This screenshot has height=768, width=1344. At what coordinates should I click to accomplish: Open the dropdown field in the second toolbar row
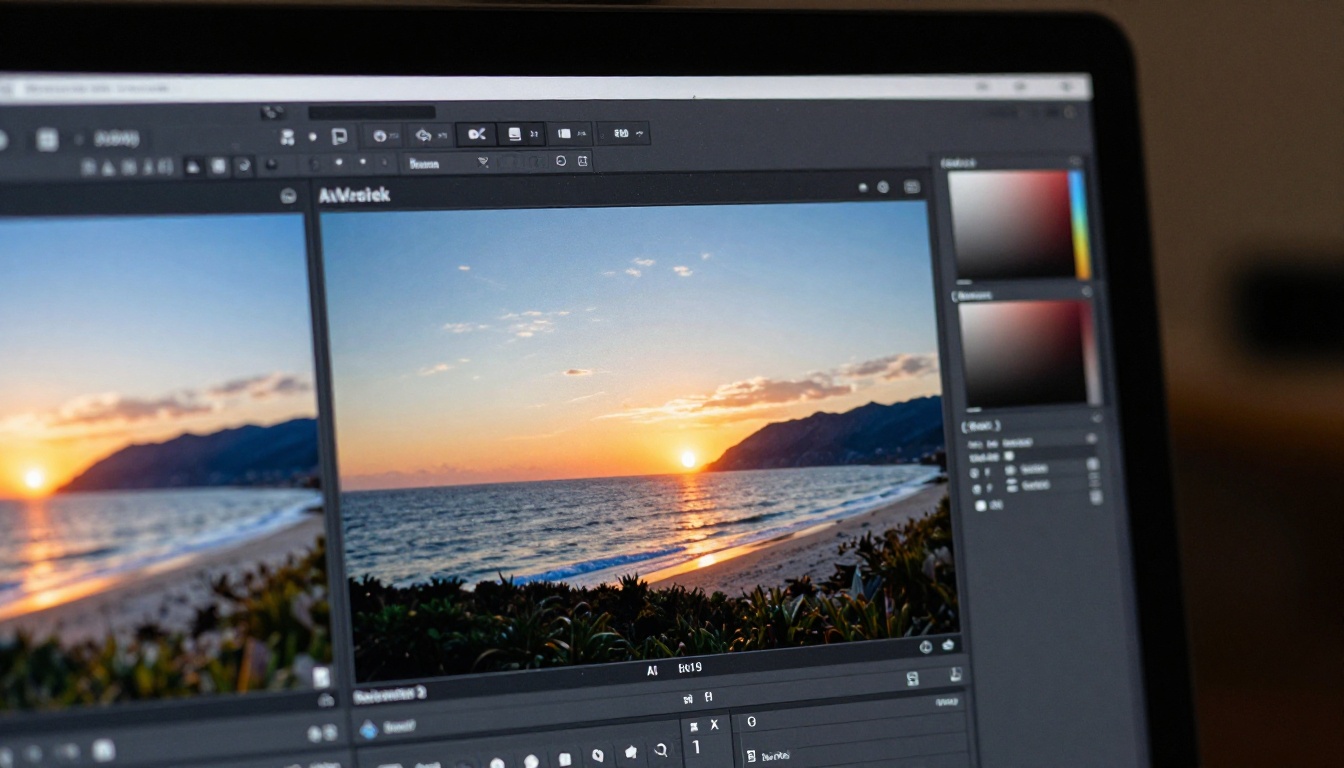(x=449, y=162)
